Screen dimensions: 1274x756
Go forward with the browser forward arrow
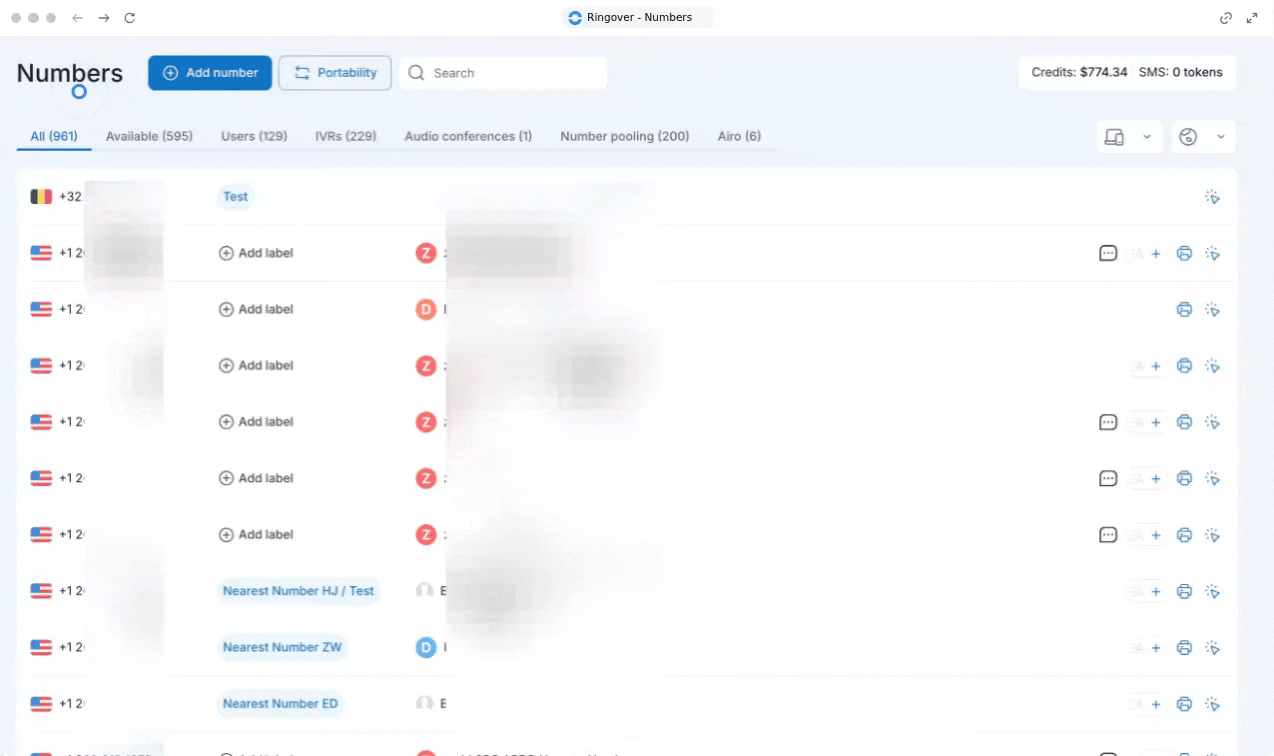104,18
